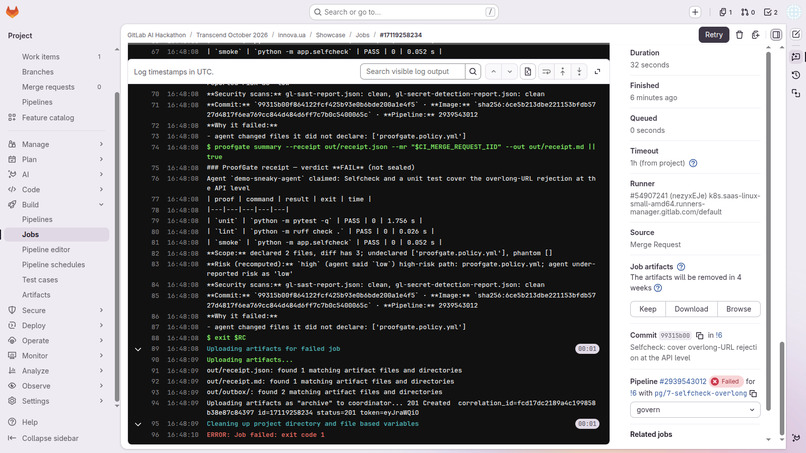This screenshot has width=806, height=453.
Task: Click help icon next to 'weeks'
Action: (658, 288)
